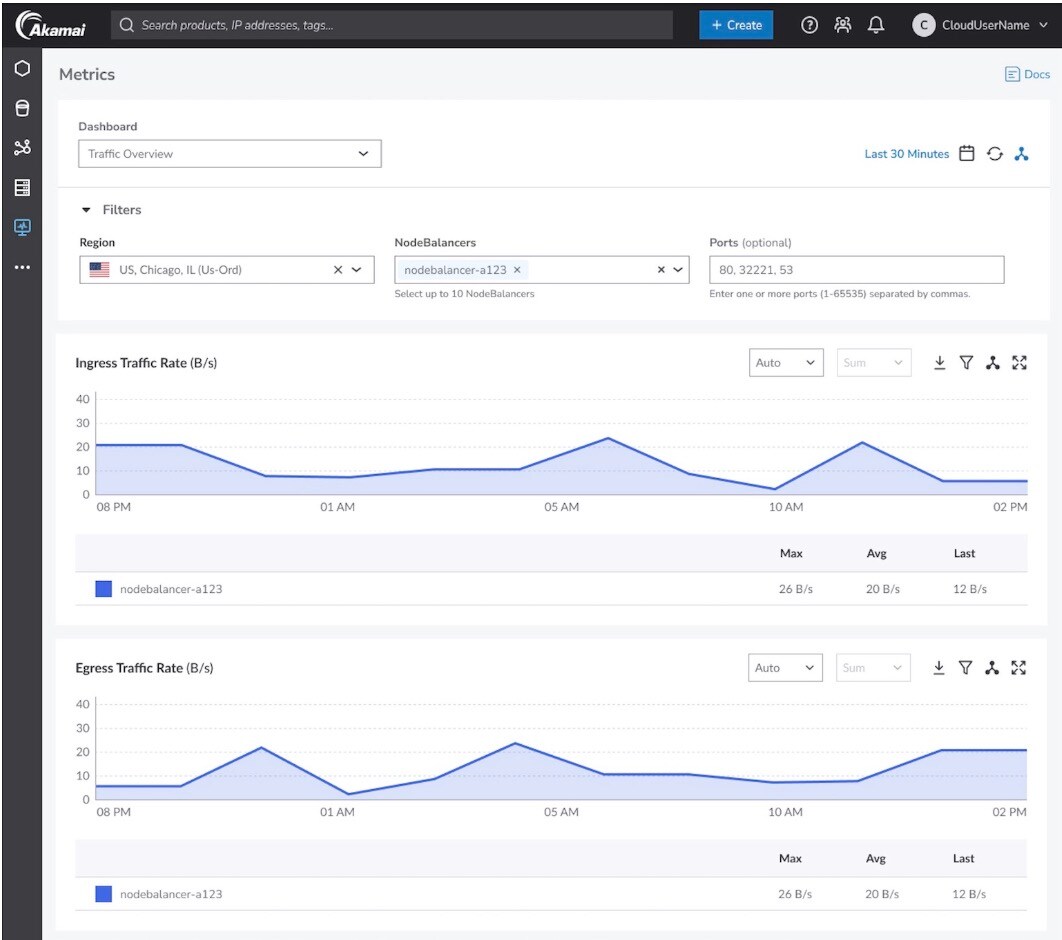1062x940 pixels.
Task: Open the Auto interval dropdown on the Ingress chart
Action: (786, 363)
